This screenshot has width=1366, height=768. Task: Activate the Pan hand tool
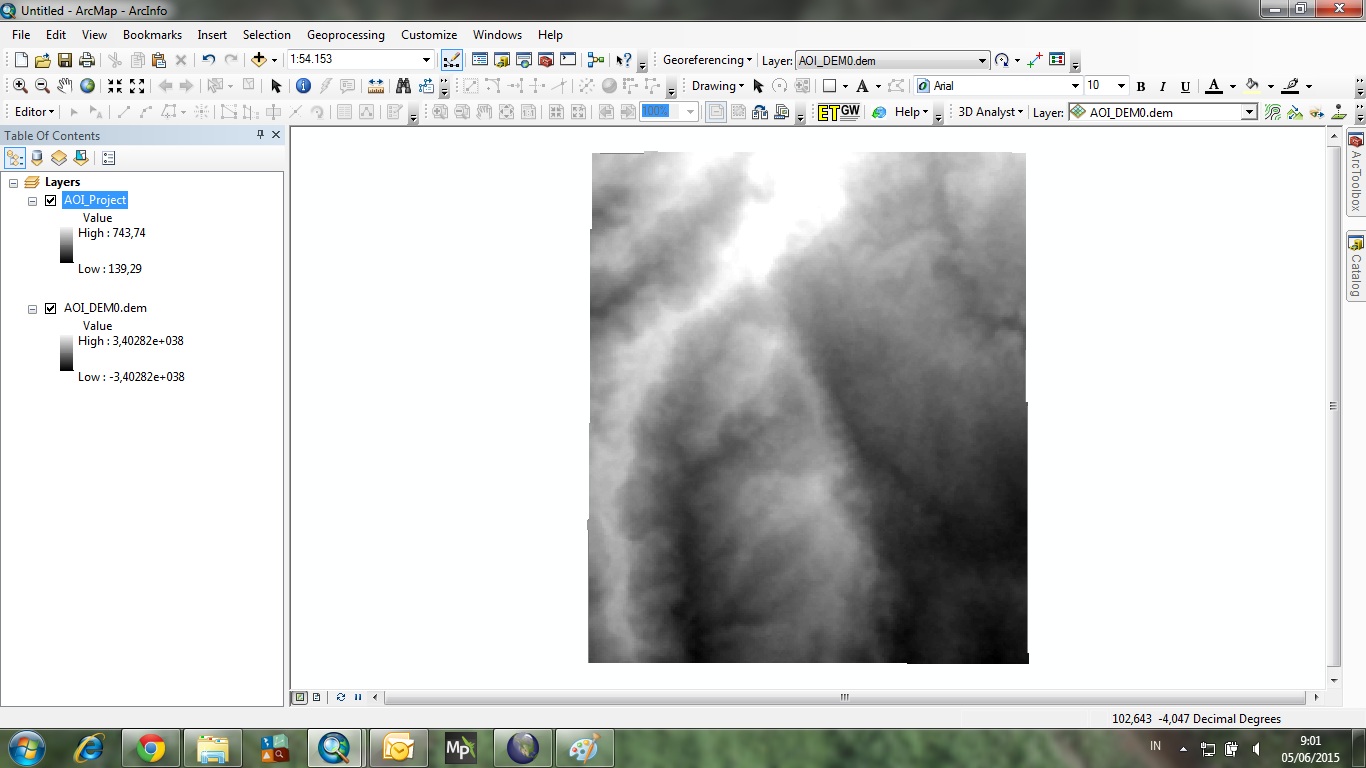pyautogui.click(x=64, y=86)
